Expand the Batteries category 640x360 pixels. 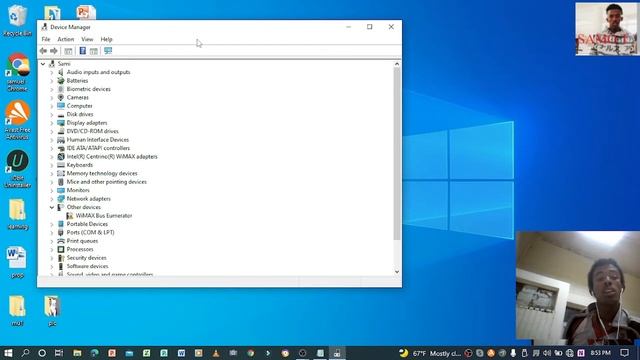pos(52,81)
